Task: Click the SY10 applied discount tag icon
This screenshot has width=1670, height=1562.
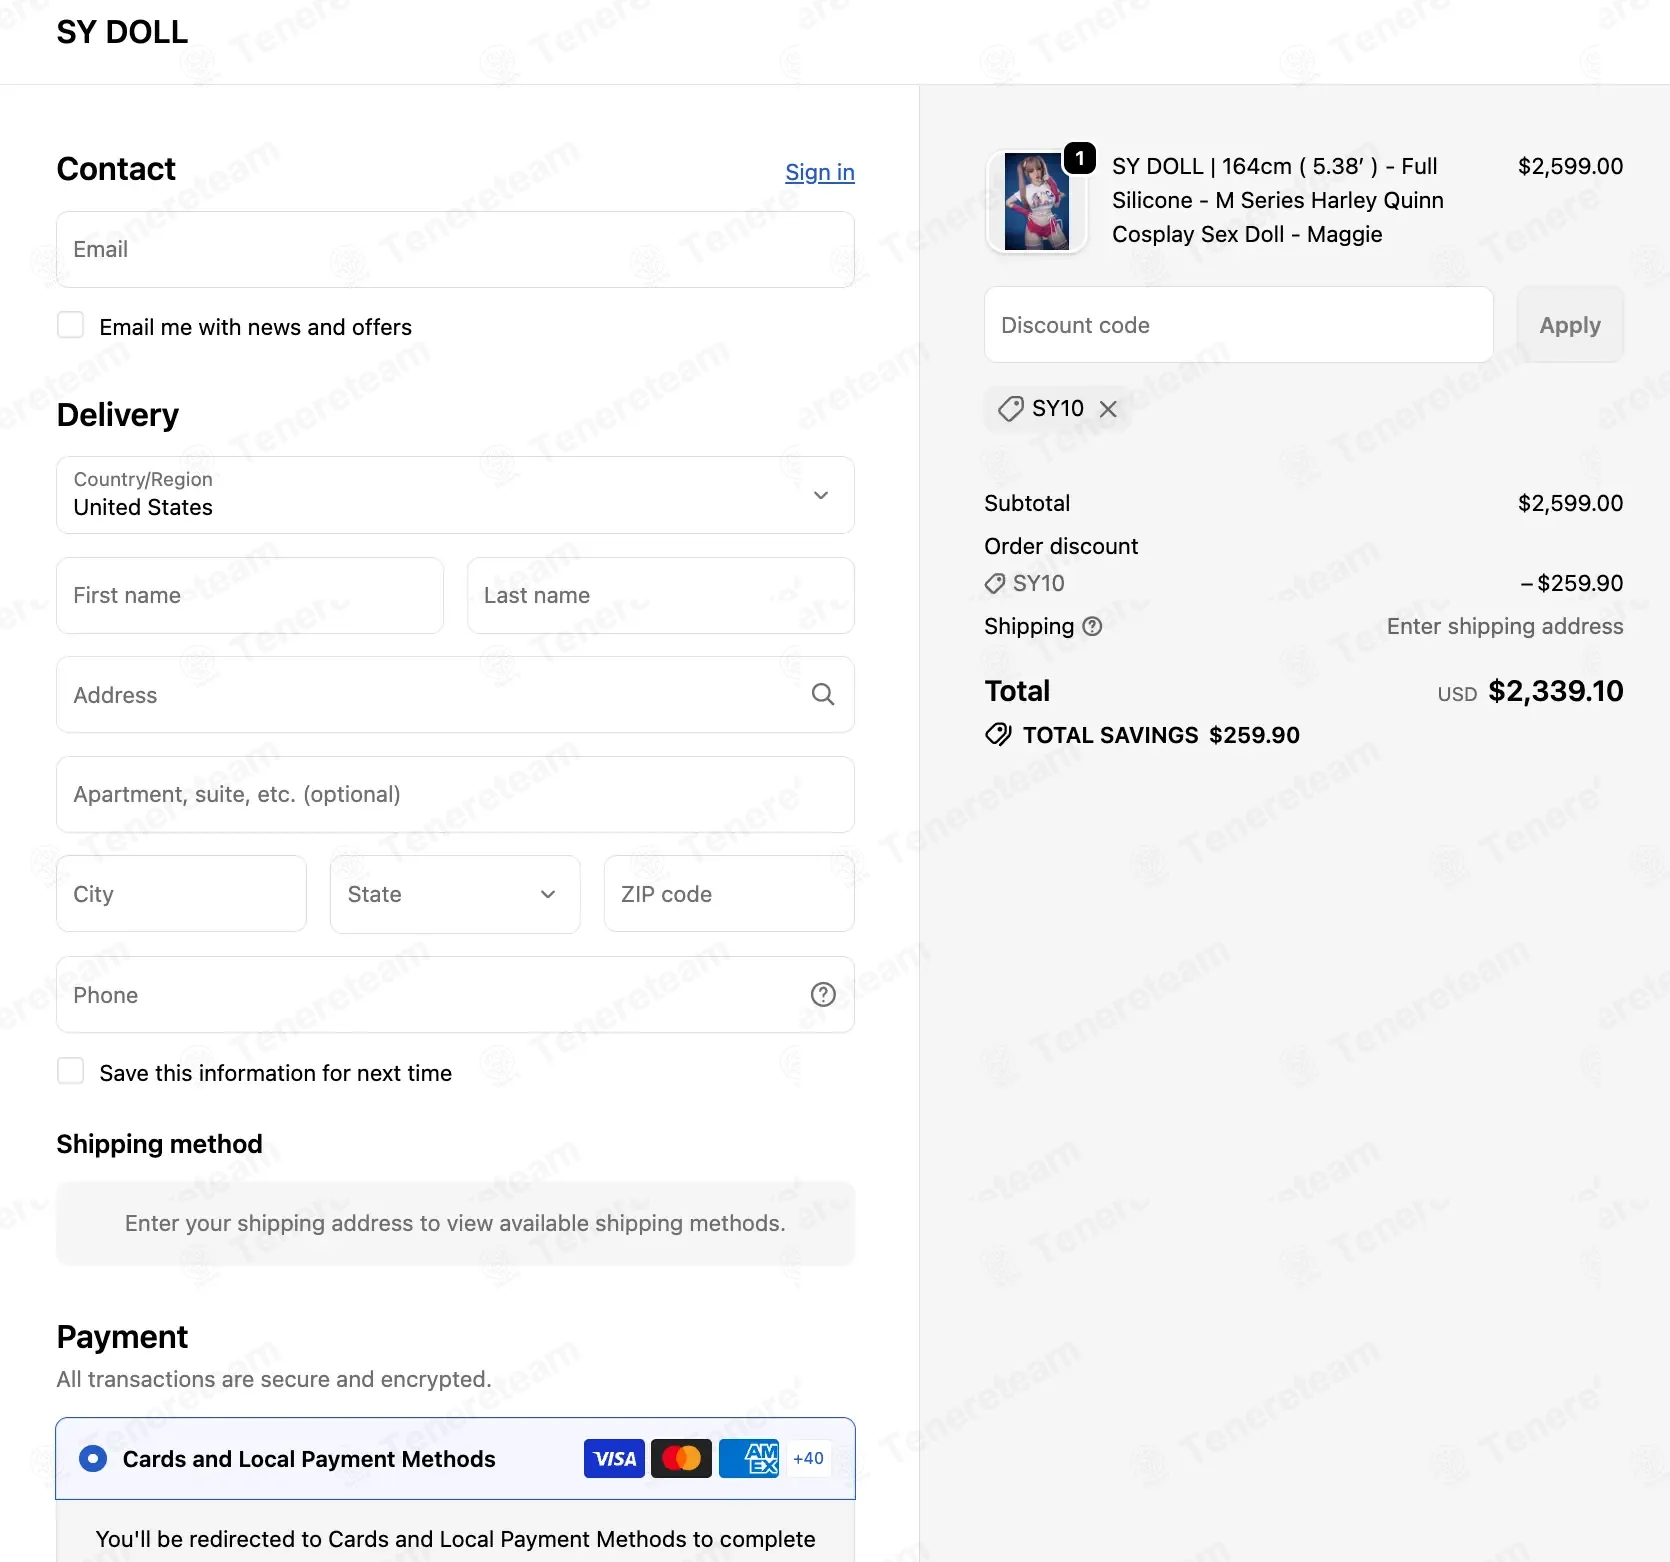Action: point(1011,409)
